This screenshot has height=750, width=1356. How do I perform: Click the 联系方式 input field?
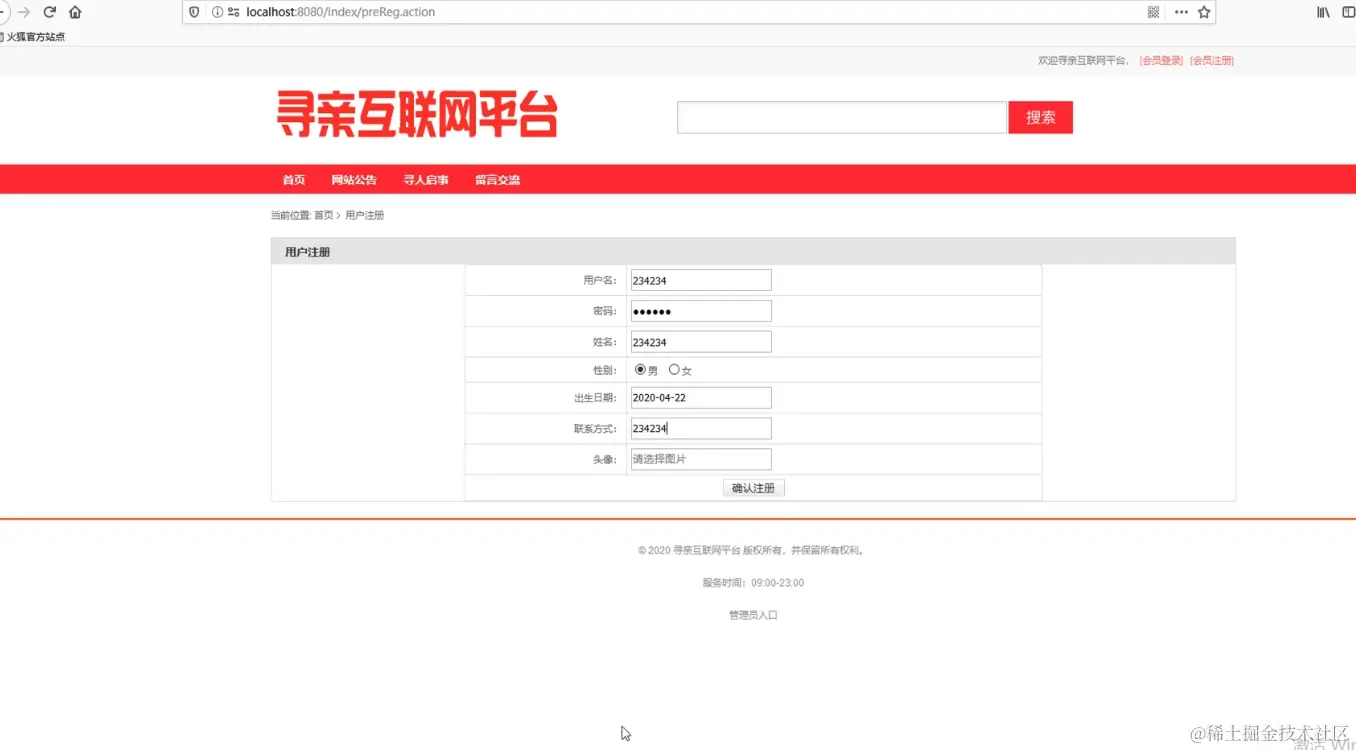click(x=700, y=428)
